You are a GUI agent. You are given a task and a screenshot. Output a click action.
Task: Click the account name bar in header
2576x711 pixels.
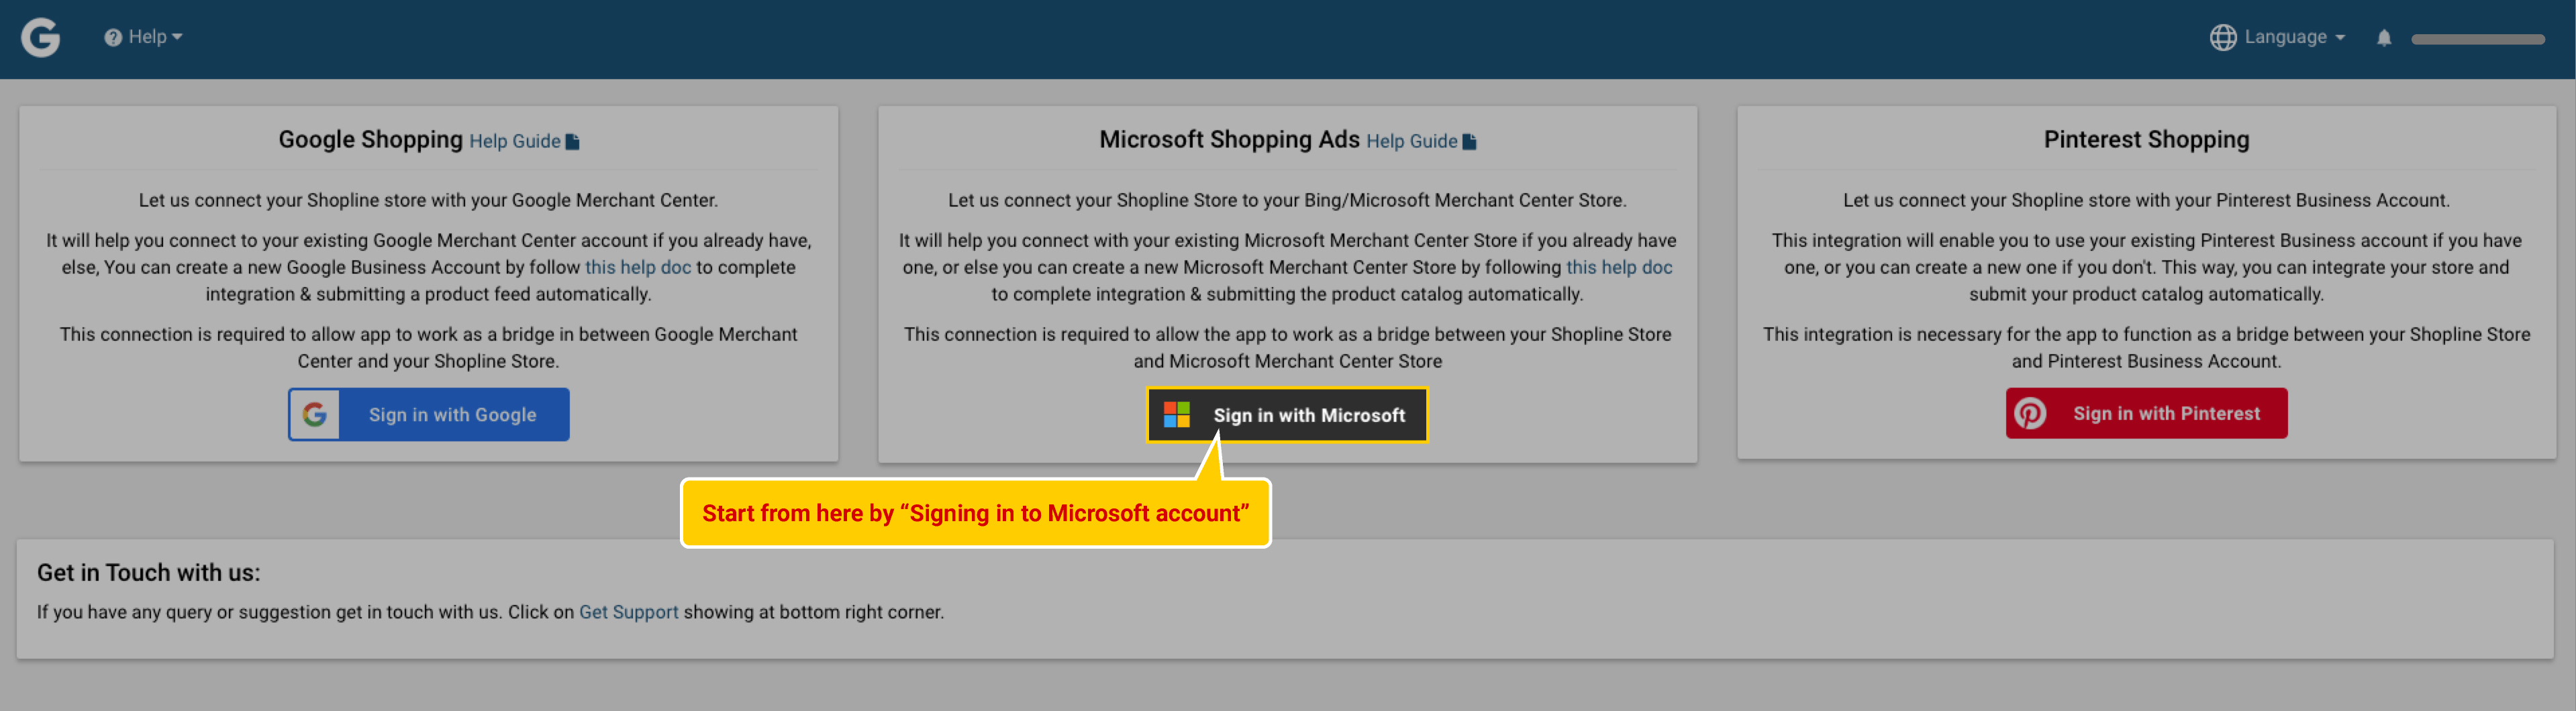(2477, 39)
